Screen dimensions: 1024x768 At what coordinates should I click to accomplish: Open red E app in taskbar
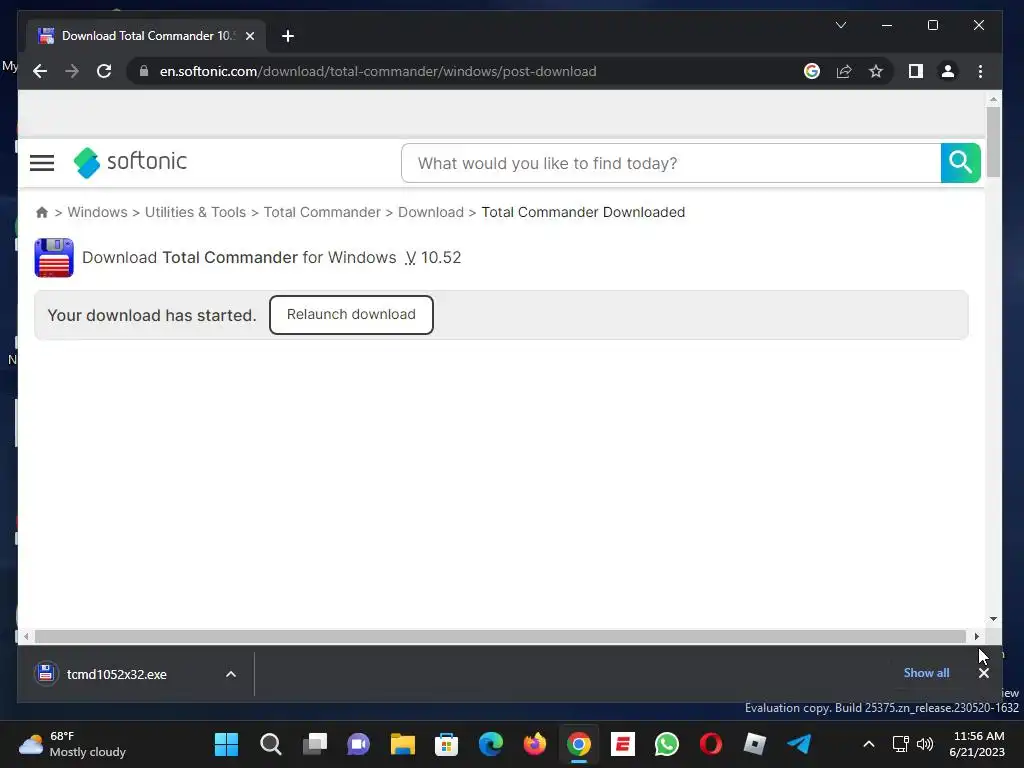623,744
